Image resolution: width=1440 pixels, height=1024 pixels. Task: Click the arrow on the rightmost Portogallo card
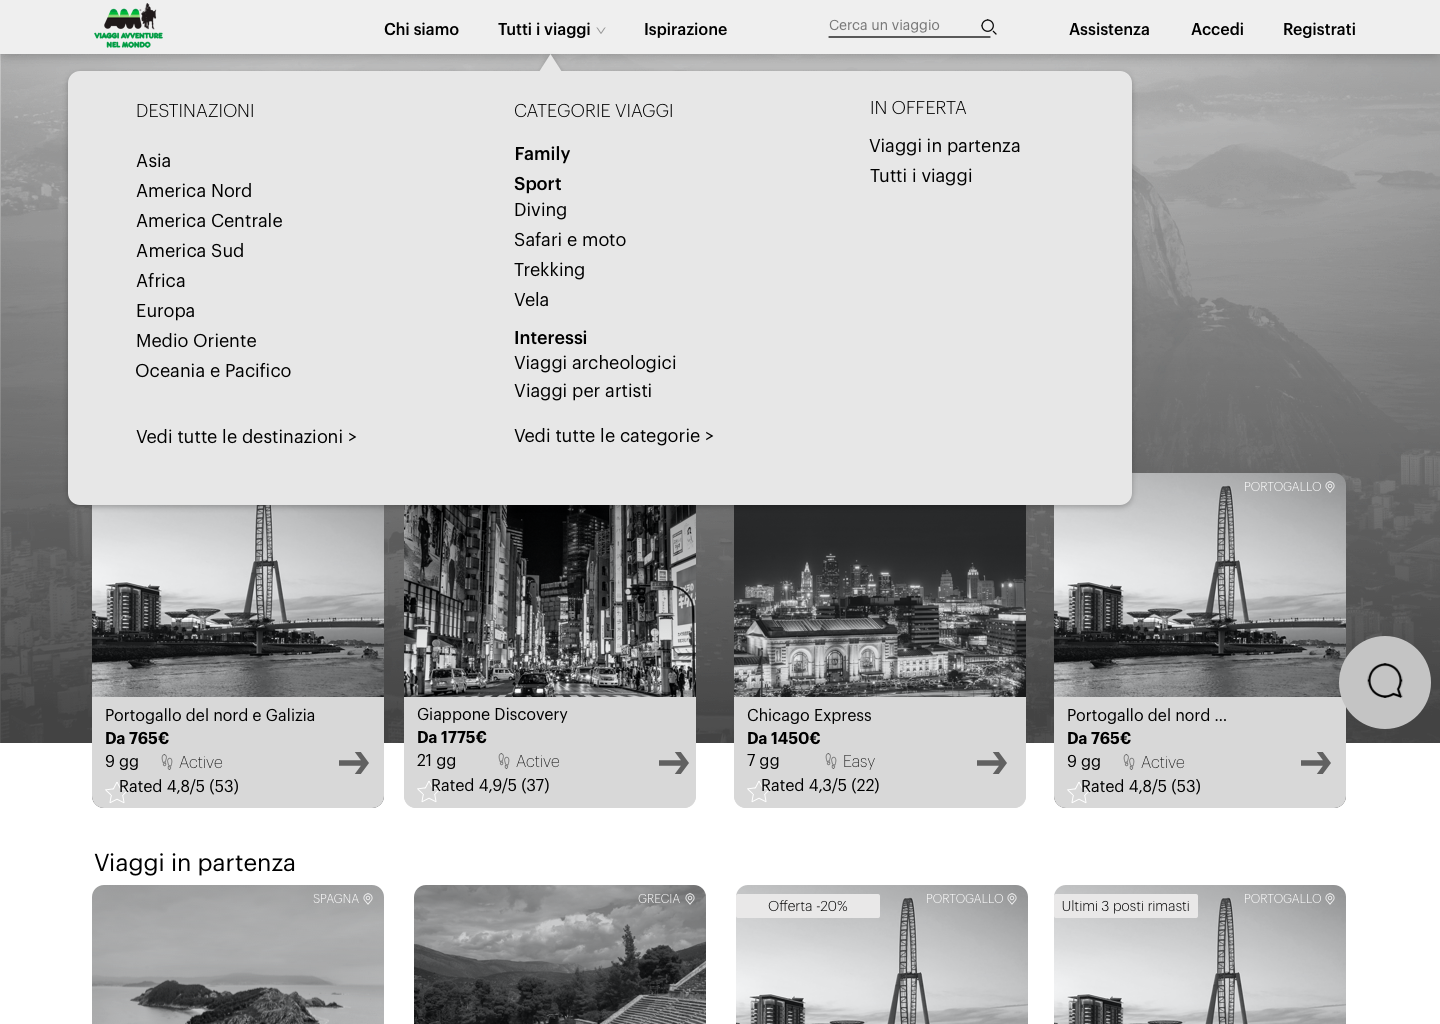(x=1316, y=762)
